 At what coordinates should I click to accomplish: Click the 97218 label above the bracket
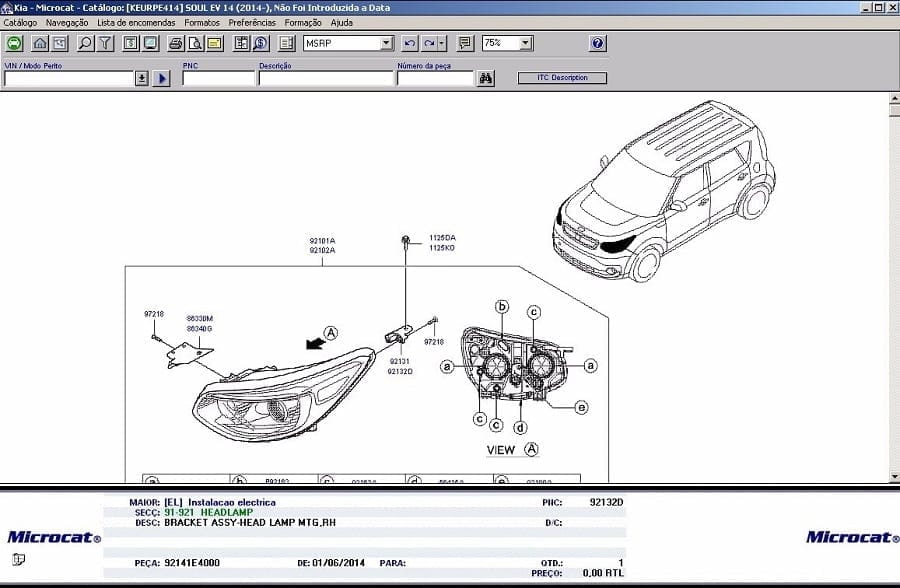pyautogui.click(x=154, y=314)
